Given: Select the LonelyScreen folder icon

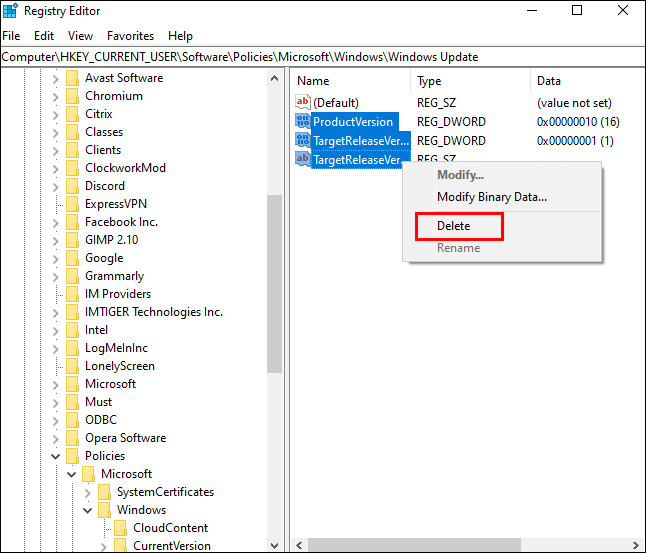Looking at the screenshot, I should tap(73, 366).
